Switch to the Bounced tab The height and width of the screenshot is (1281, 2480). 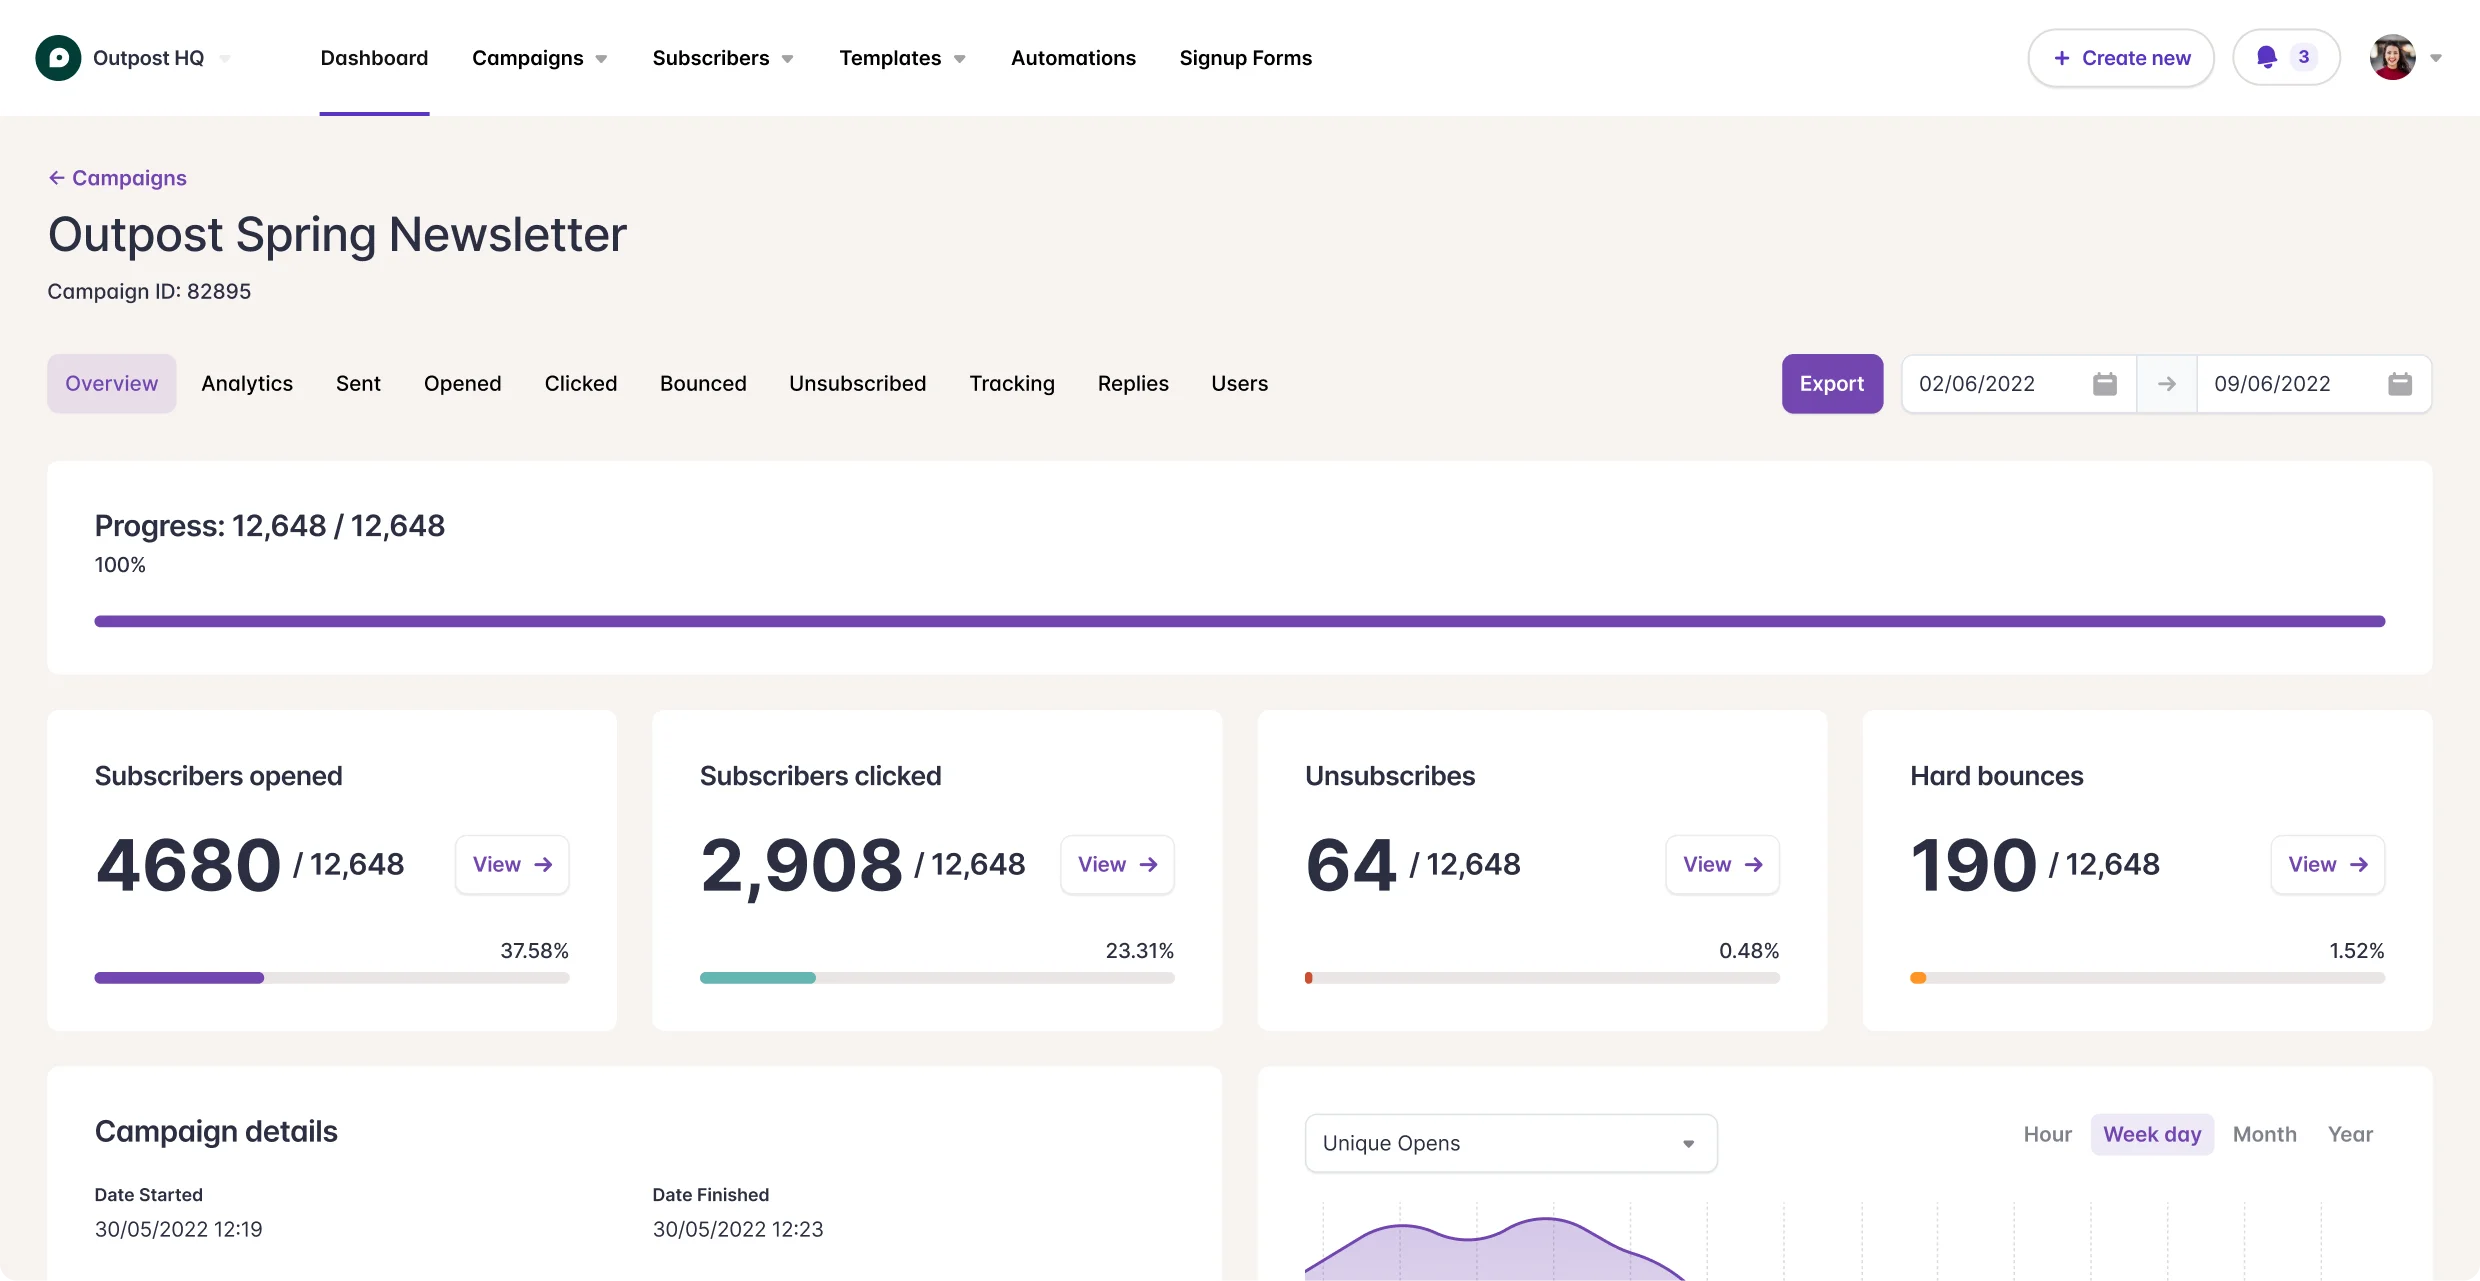(x=703, y=384)
